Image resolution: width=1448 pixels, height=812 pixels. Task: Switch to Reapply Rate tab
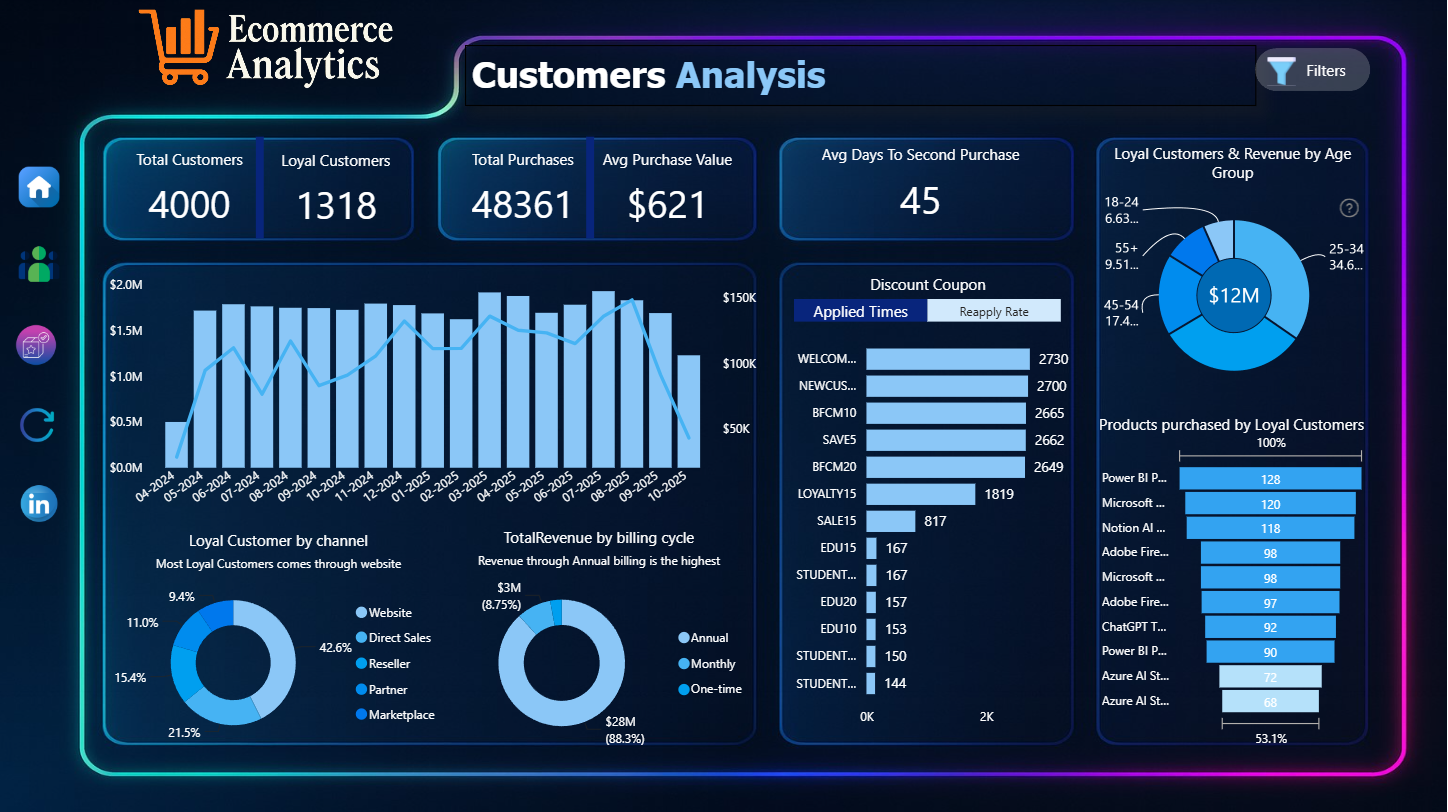[x=994, y=311]
